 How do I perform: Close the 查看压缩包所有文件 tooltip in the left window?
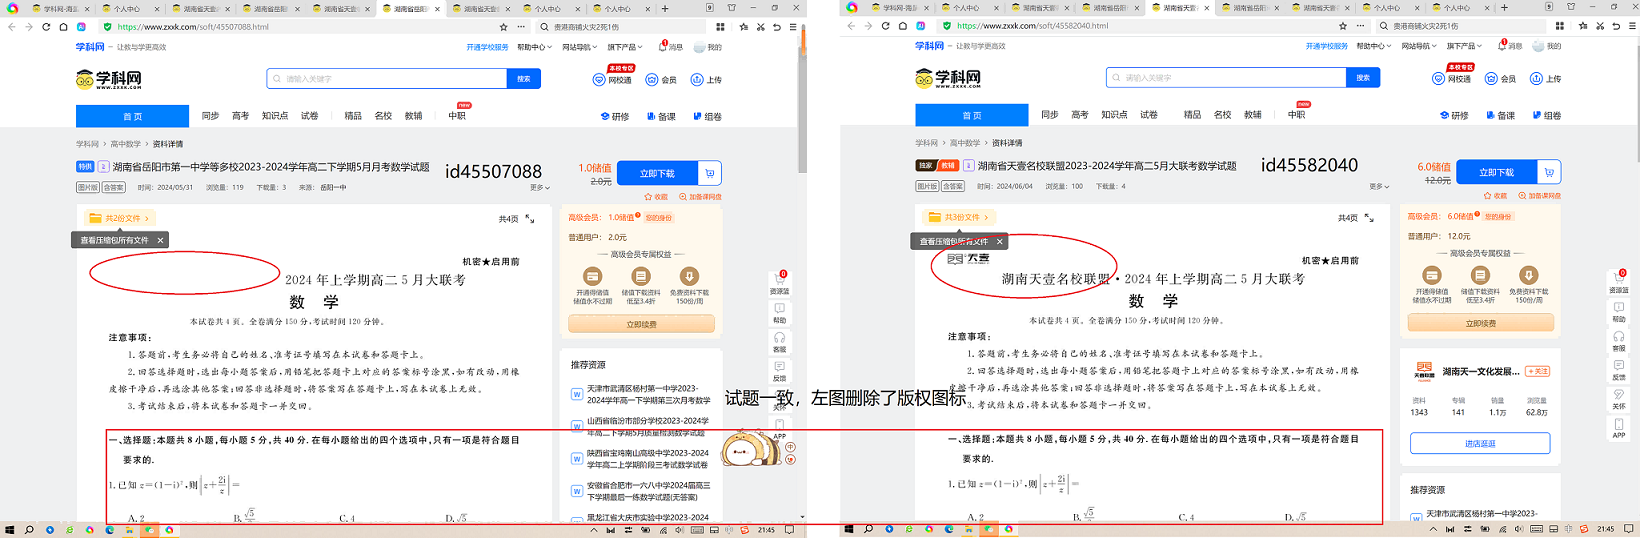(x=160, y=240)
